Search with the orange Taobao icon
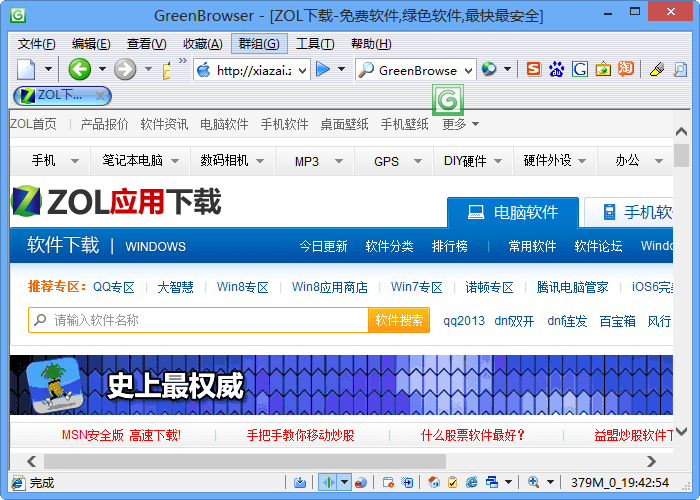Viewport: 700px width, 500px height. point(626,69)
